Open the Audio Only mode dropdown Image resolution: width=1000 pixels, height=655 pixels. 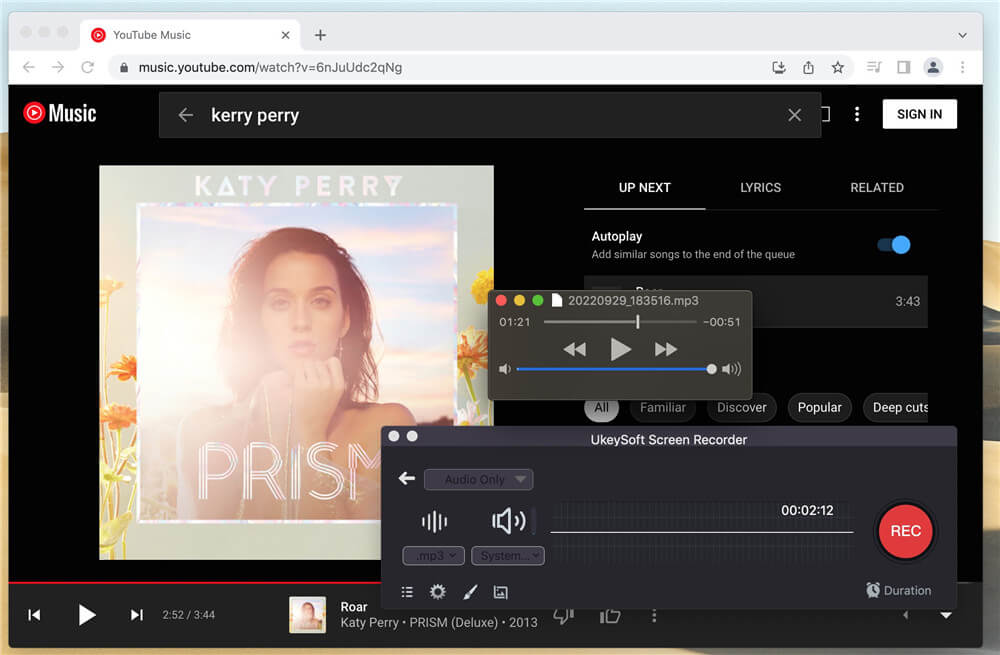pyautogui.click(x=479, y=480)
